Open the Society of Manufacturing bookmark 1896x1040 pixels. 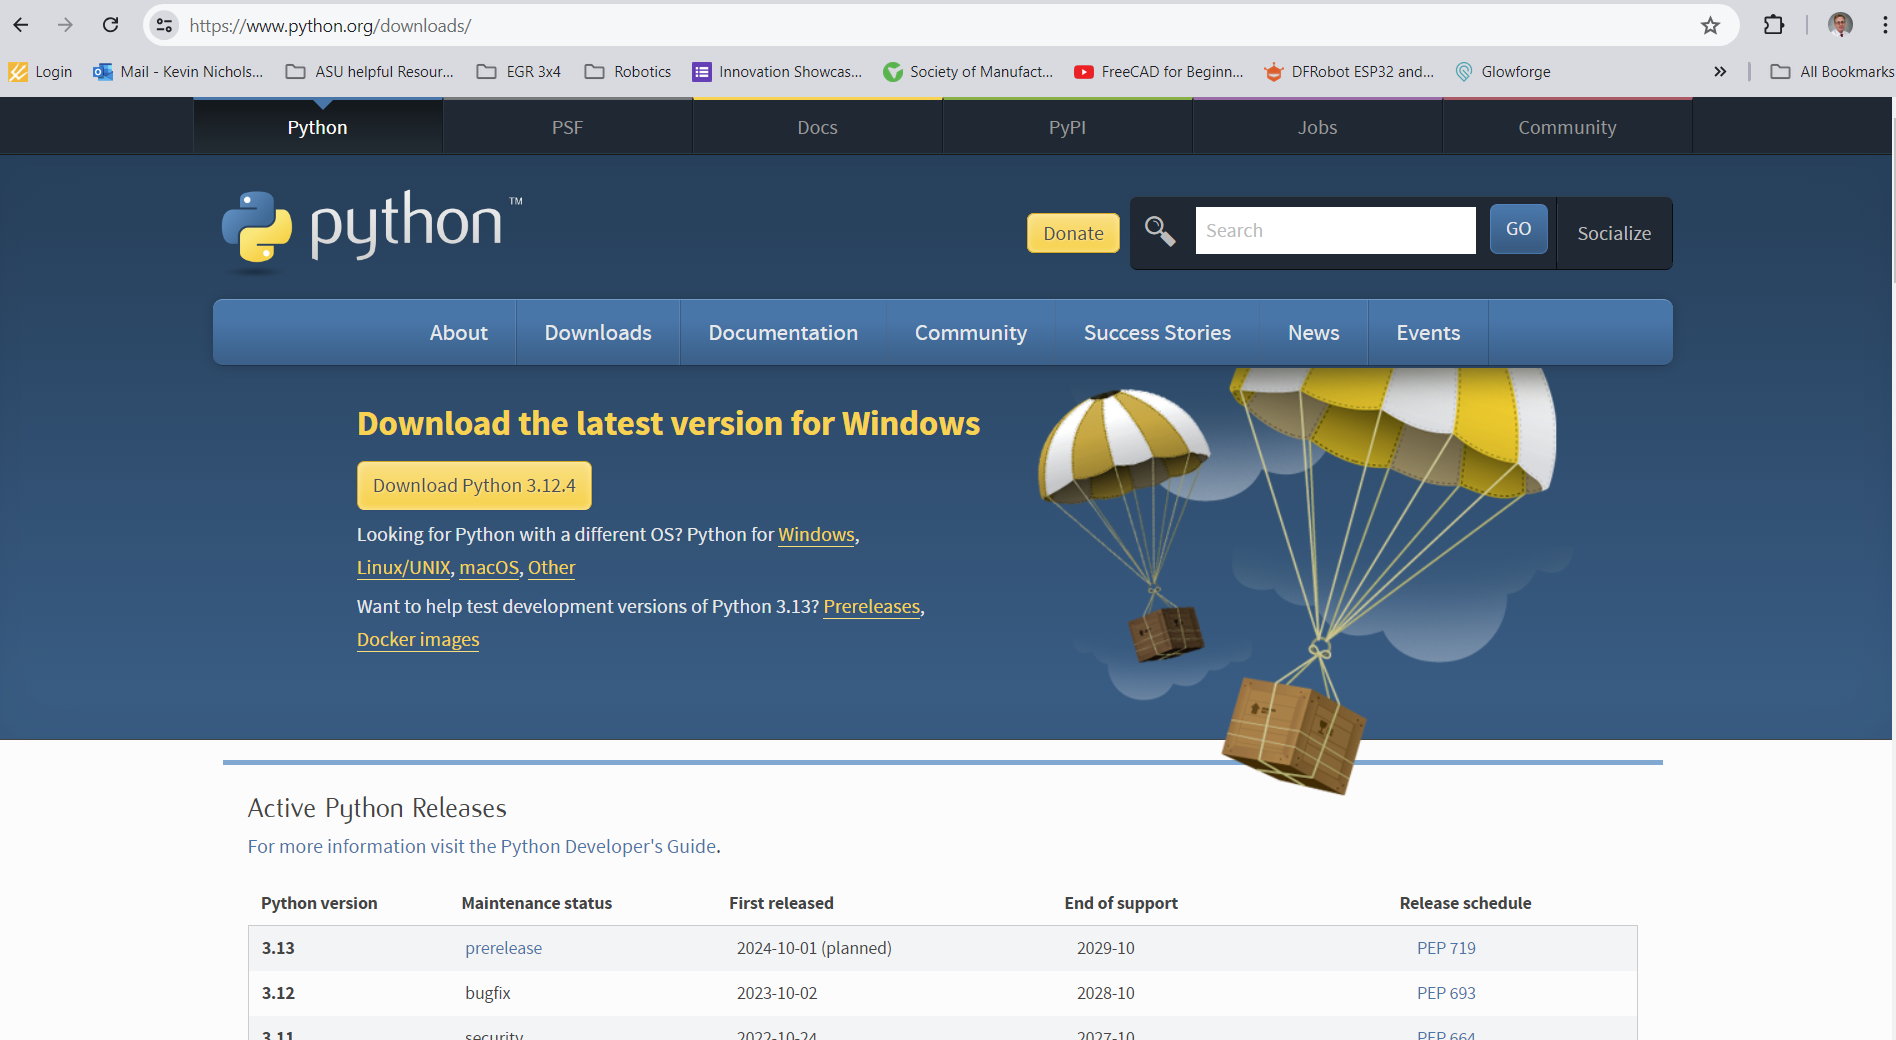(968, 72)
